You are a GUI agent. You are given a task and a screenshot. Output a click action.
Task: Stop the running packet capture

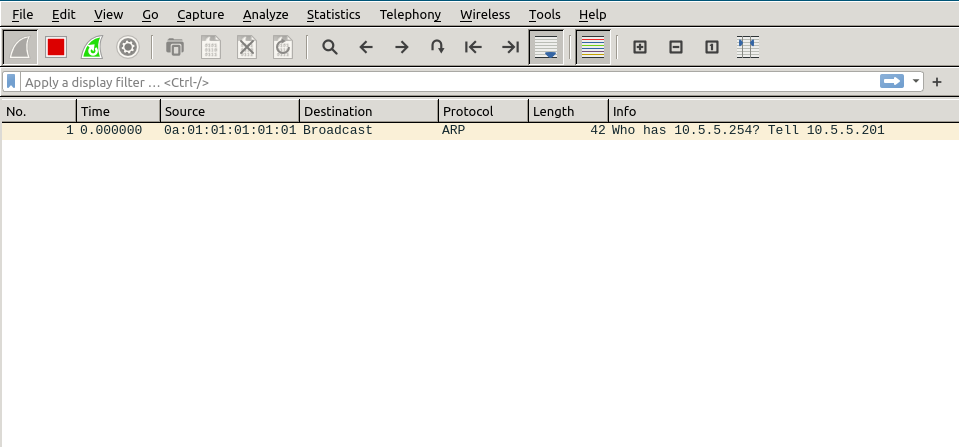point(56,47)
